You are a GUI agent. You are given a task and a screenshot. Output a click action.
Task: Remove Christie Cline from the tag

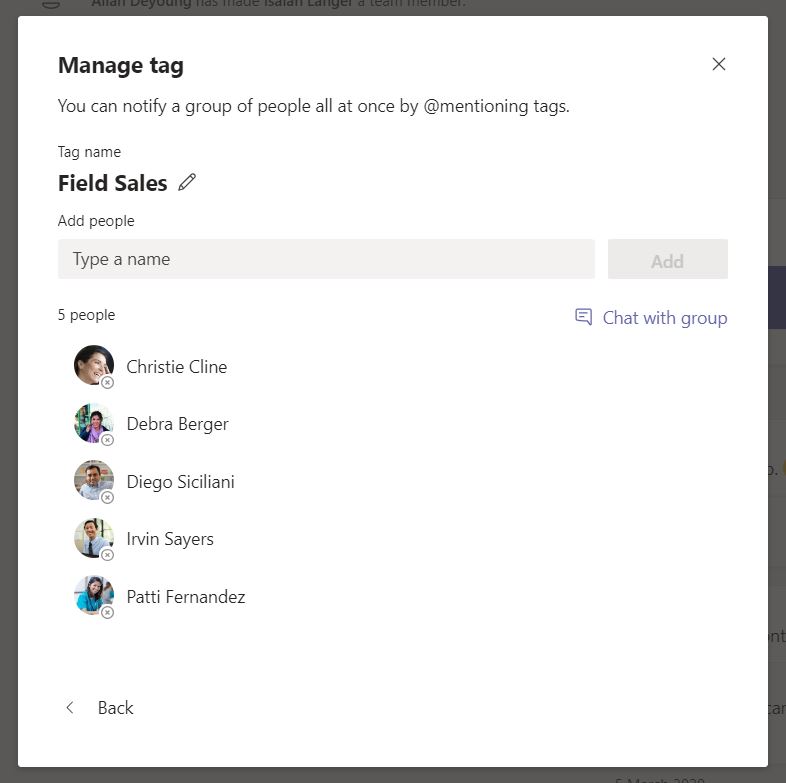(x=108, y=383)
